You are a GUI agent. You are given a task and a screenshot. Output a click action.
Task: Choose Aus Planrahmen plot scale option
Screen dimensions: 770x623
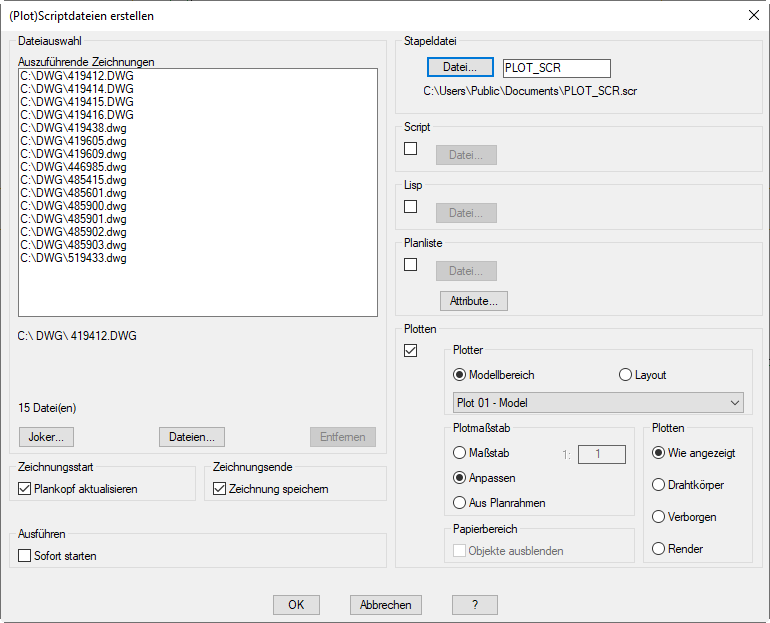click(460, 503)
